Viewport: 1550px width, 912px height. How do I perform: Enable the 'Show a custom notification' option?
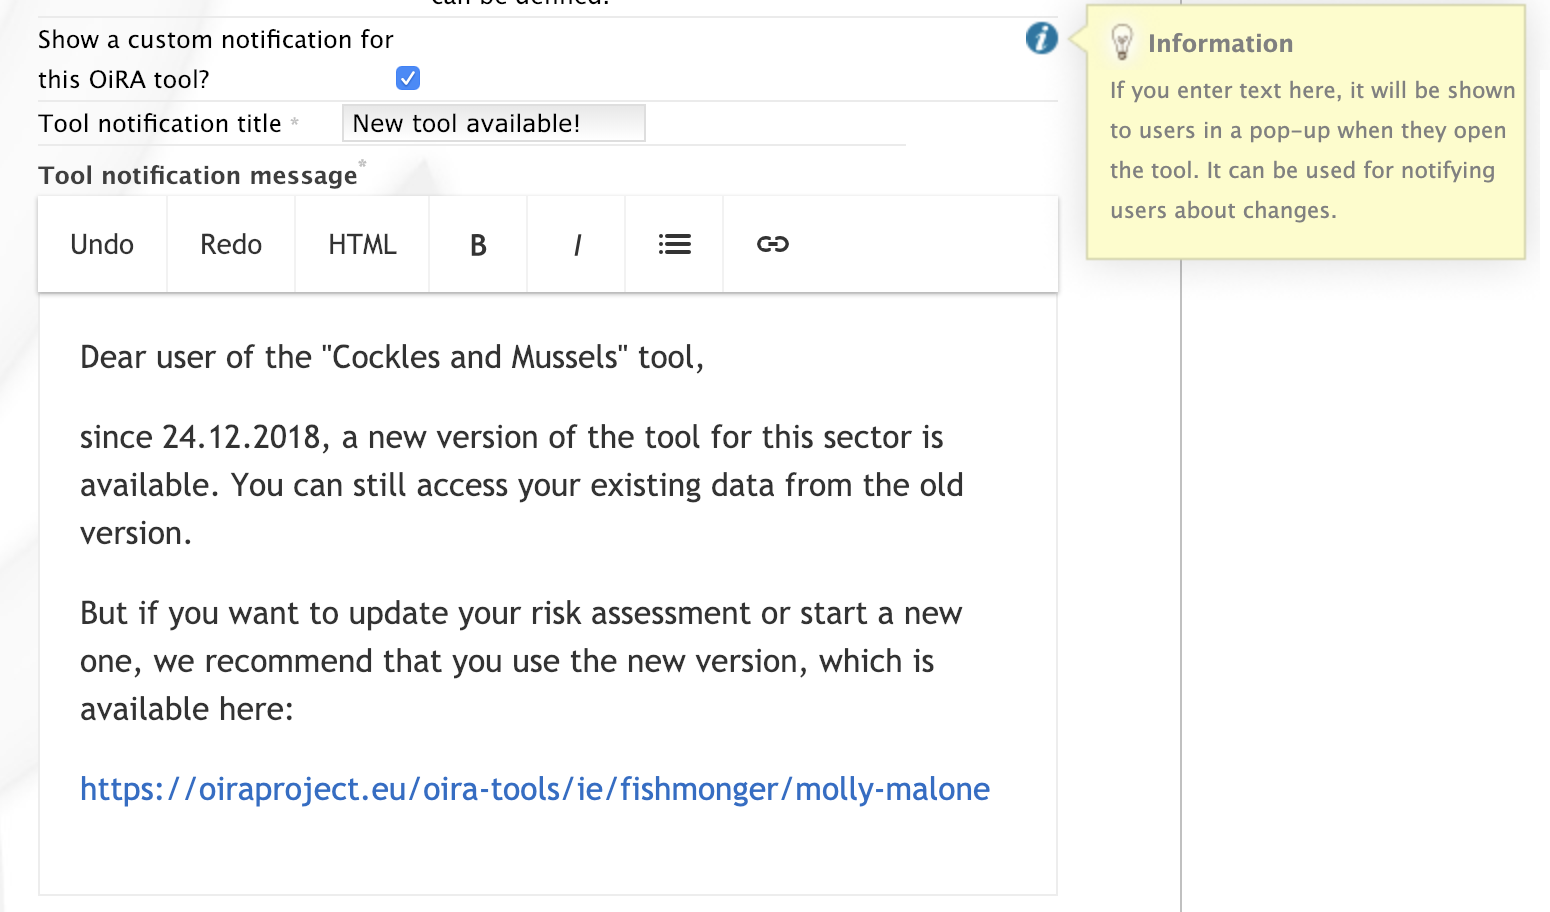click(x=407, y=77)
